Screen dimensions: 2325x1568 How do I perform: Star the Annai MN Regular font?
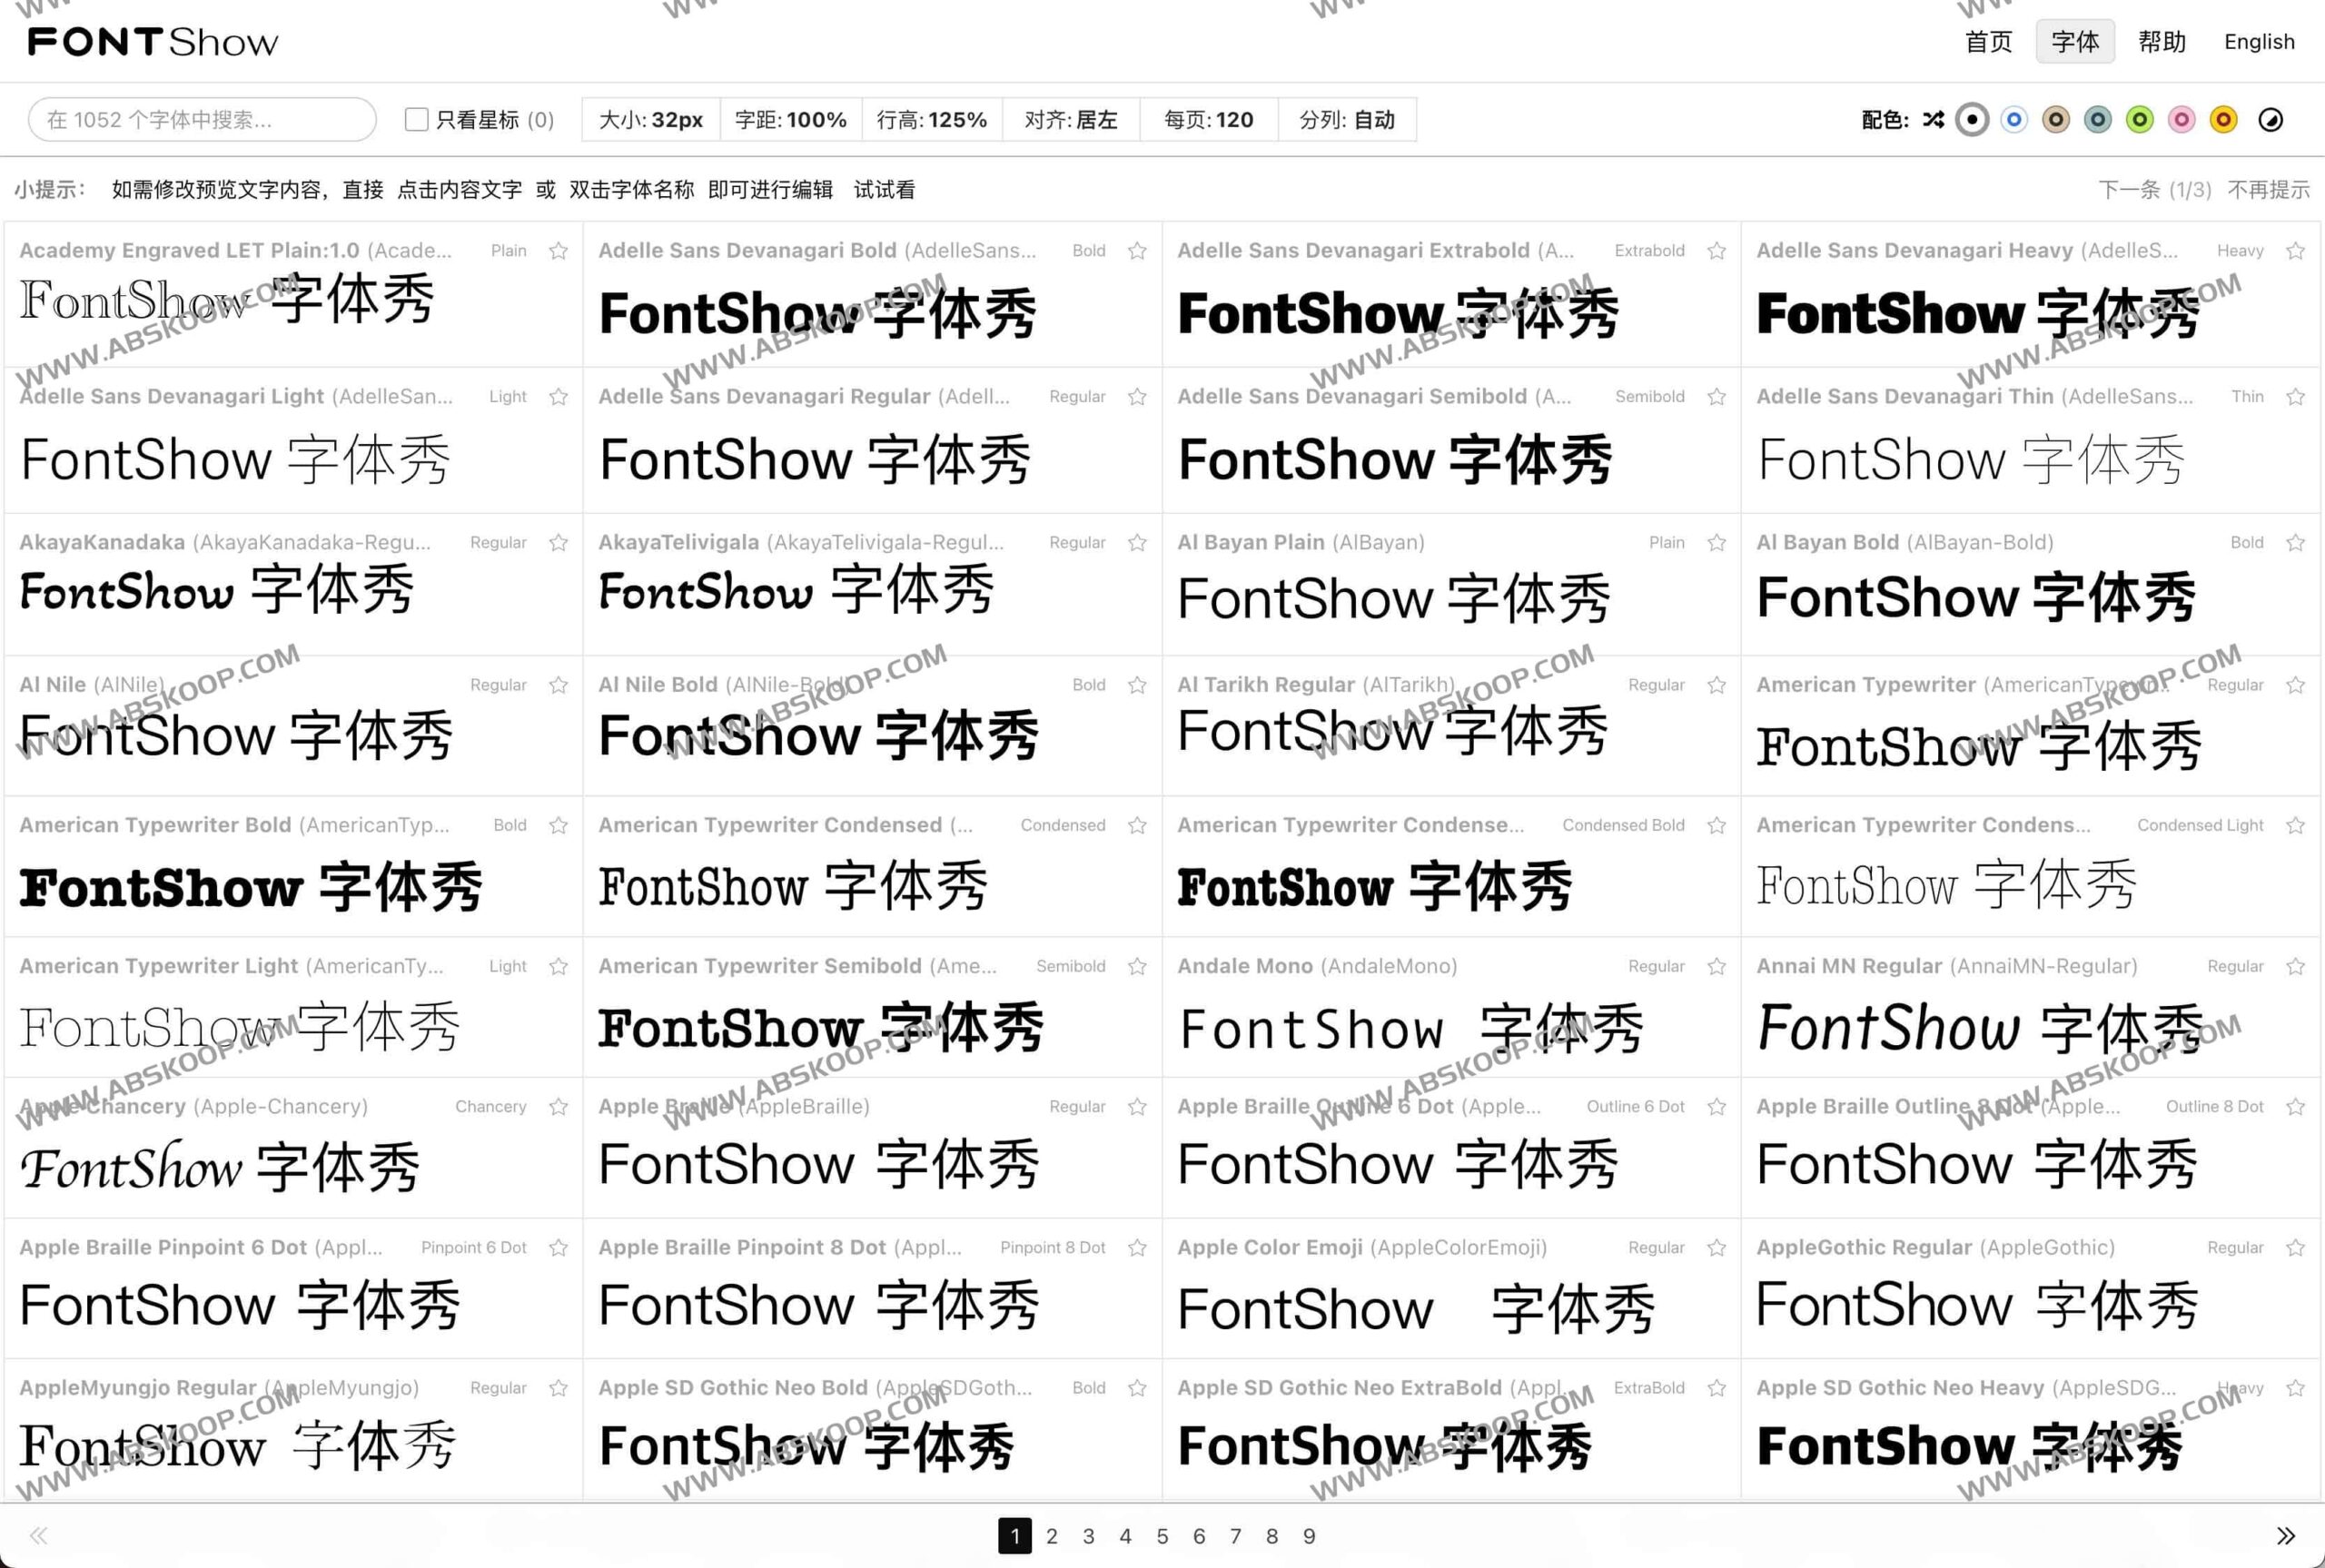click(2296, 966)
